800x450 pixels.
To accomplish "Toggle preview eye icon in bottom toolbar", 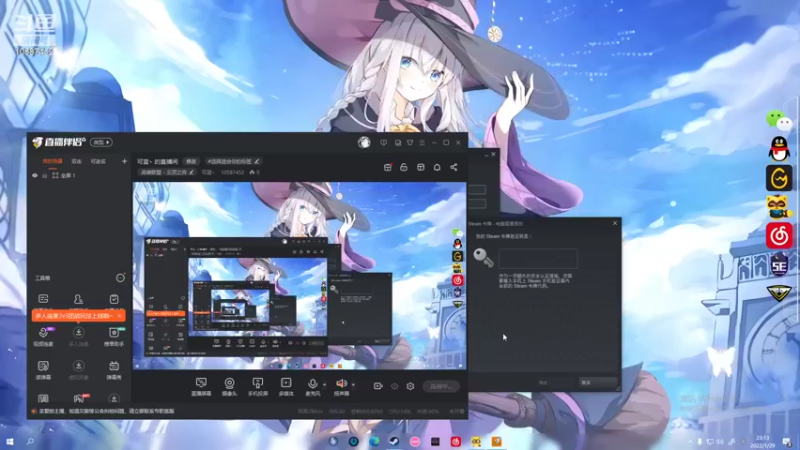I will pyautogui.click(x=394, y=386).
